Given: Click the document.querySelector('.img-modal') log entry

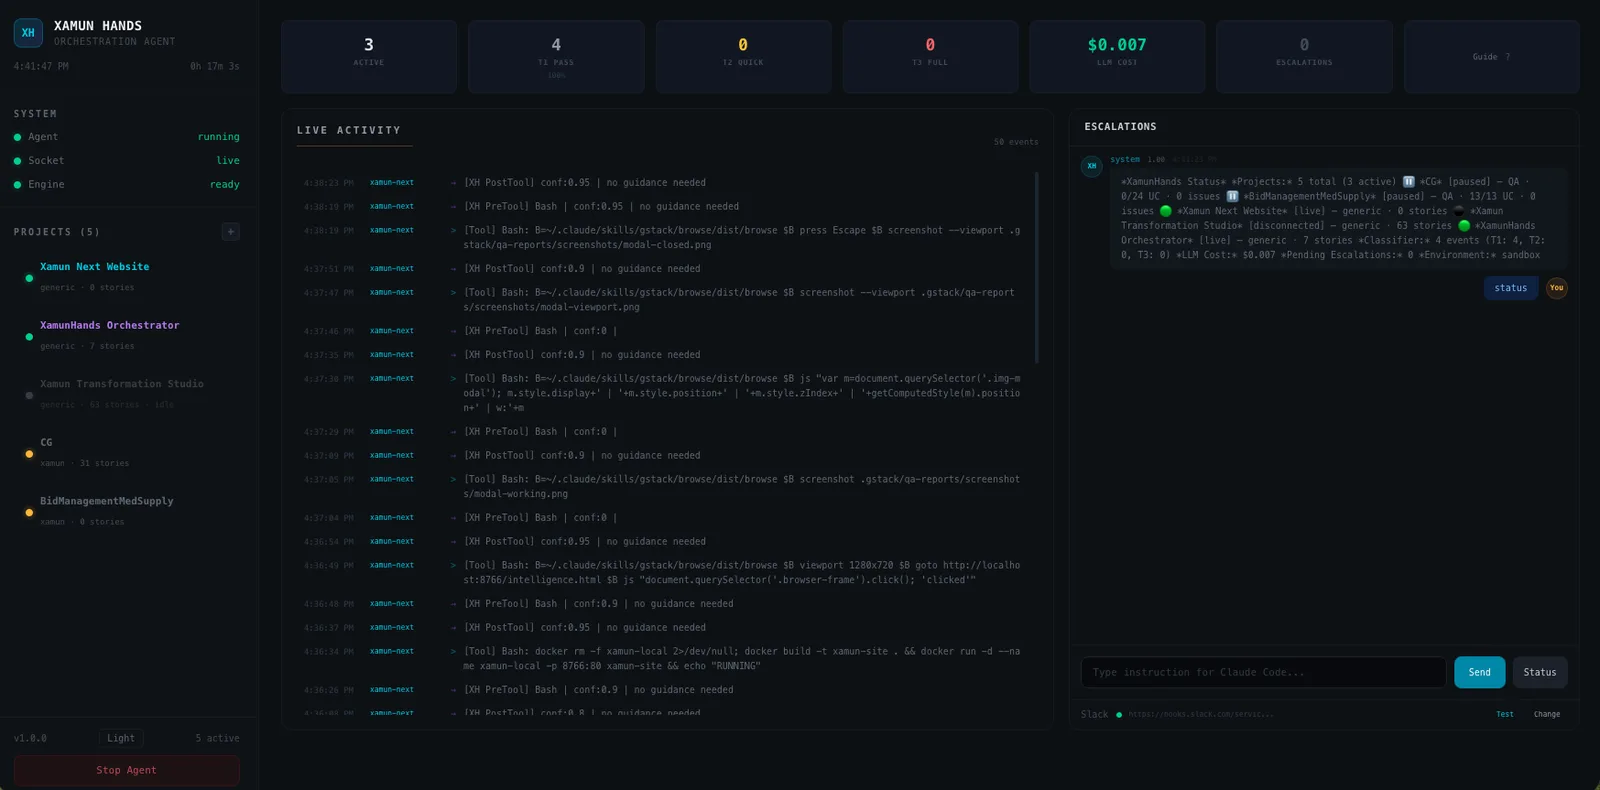Looking at the screenshot, I should point(665,393).
